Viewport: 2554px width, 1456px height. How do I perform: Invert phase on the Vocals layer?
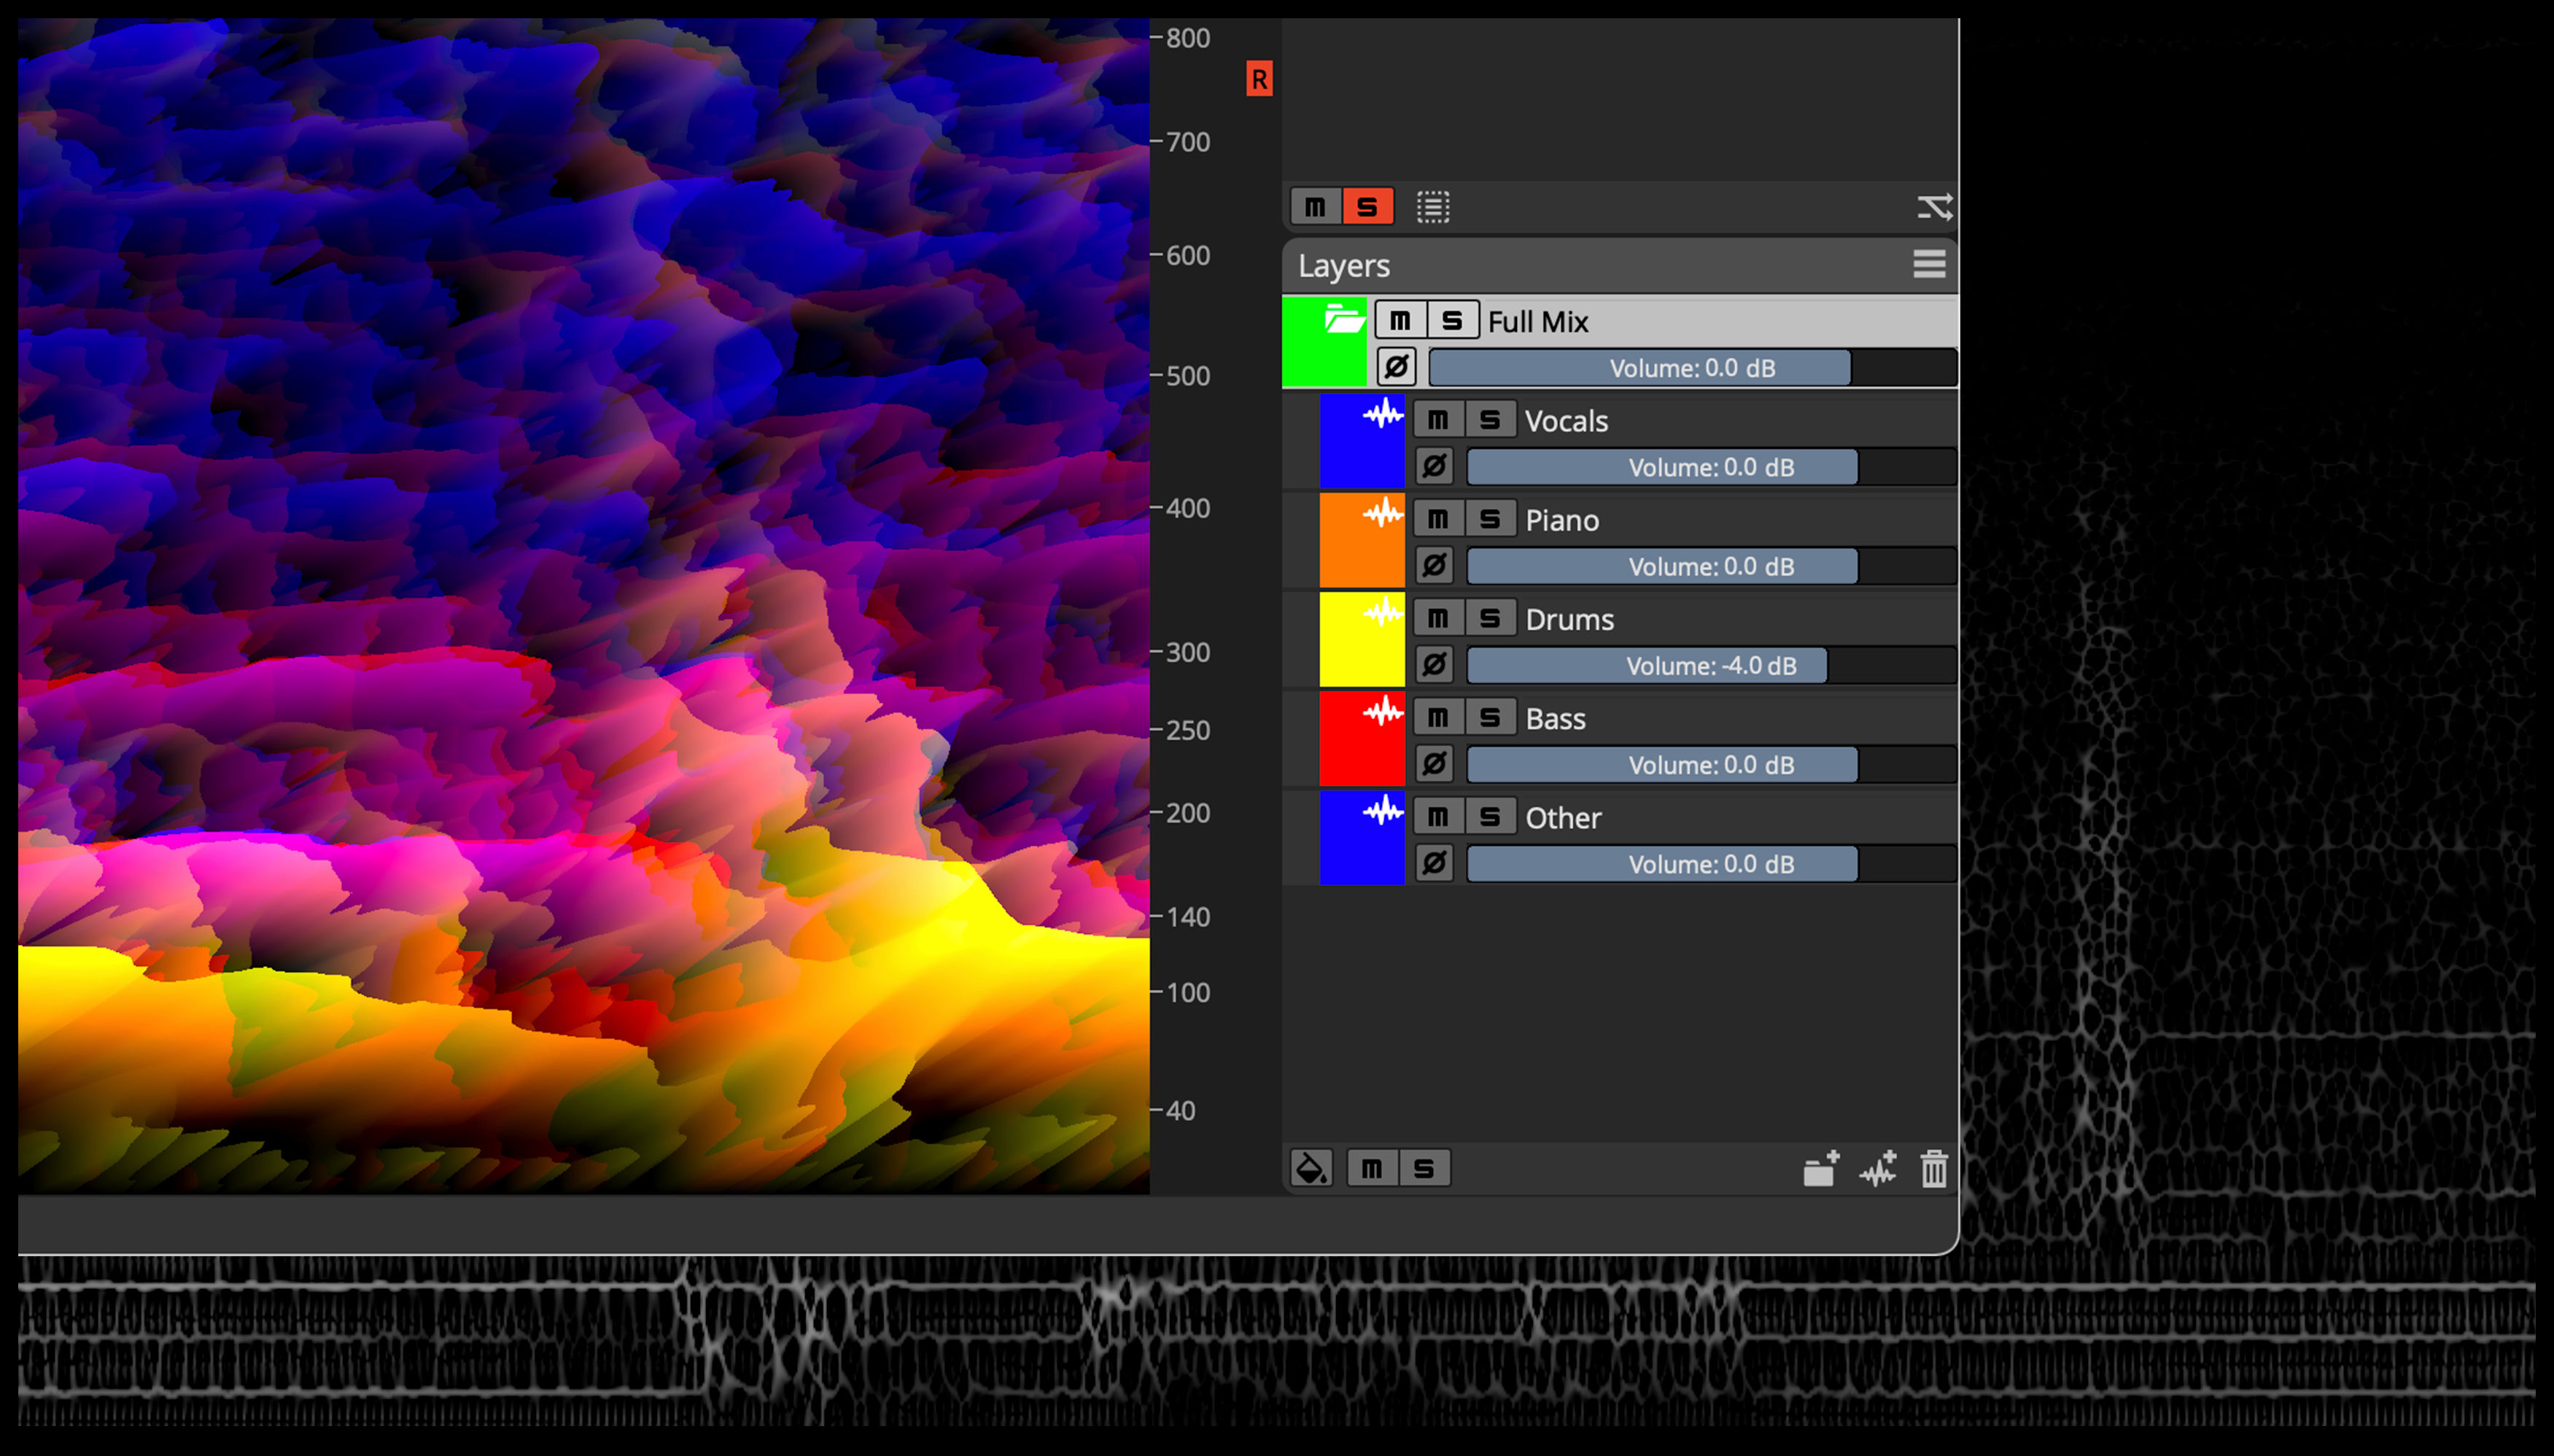pos(1434,467)
